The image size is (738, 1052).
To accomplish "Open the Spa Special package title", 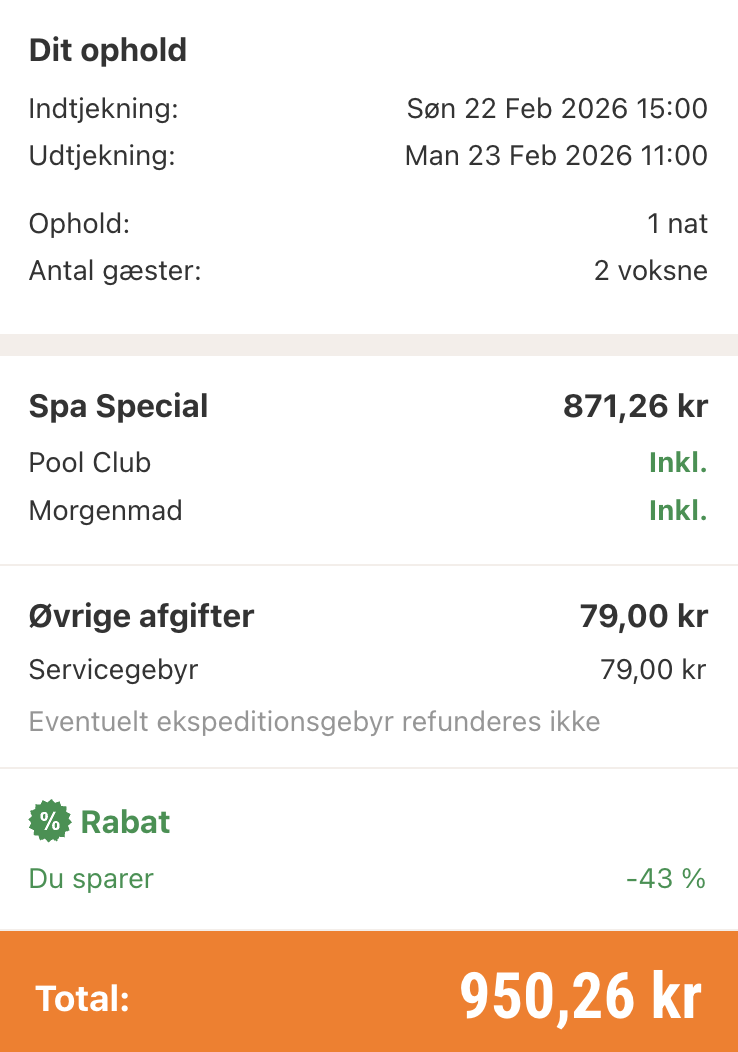I will point(118,406).
